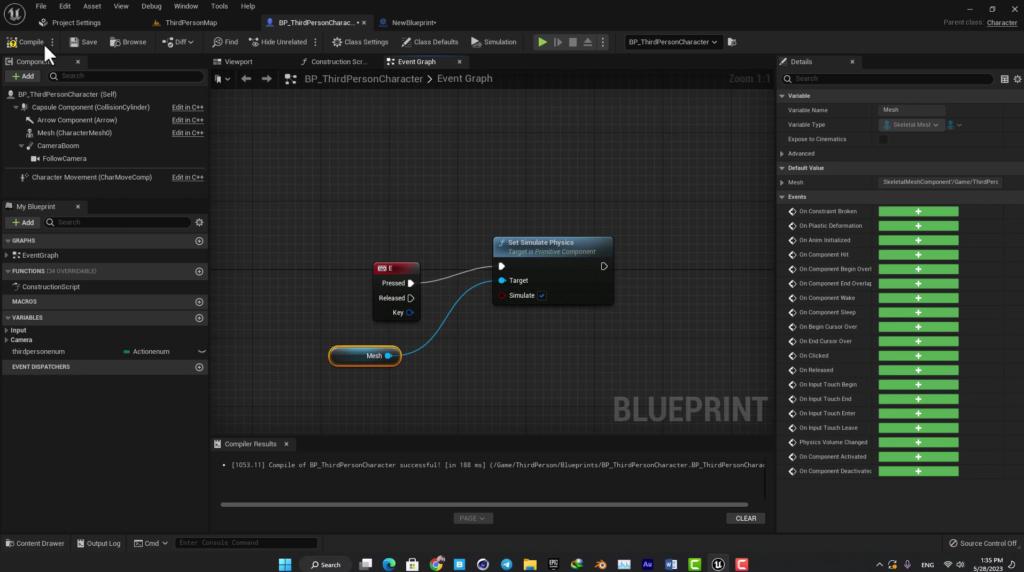
Task: Add new event dispatcher plus icon
Action: [x=199, y=367]
